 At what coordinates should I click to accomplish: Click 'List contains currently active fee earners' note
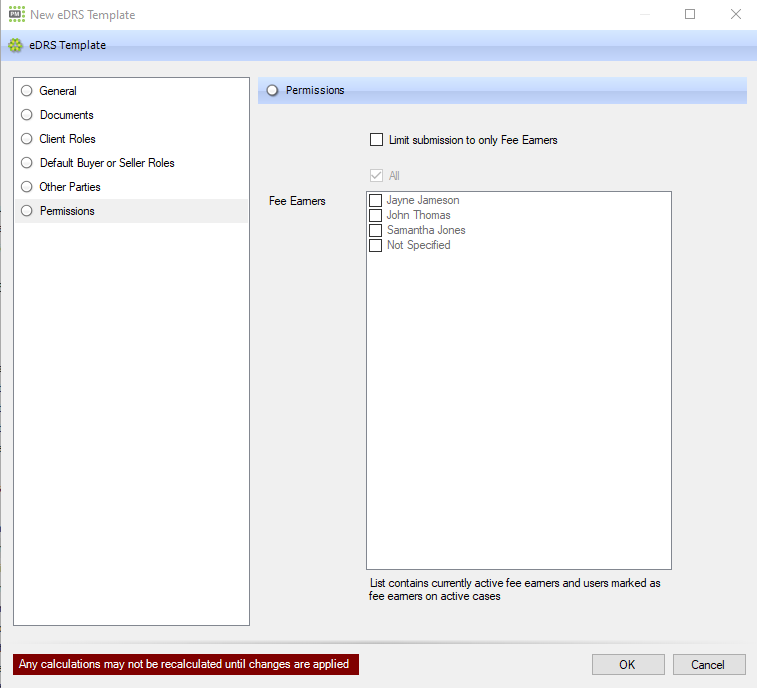(x=515, y=590)
